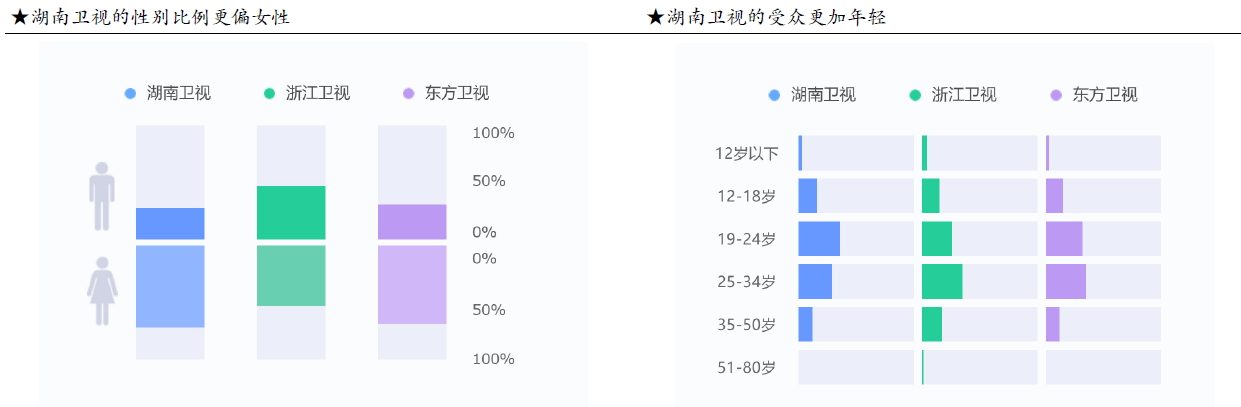Click the 湖南卫视 19-24岁 blue bar
This screenshot has height=407, width=1241.
click(819, 239)
